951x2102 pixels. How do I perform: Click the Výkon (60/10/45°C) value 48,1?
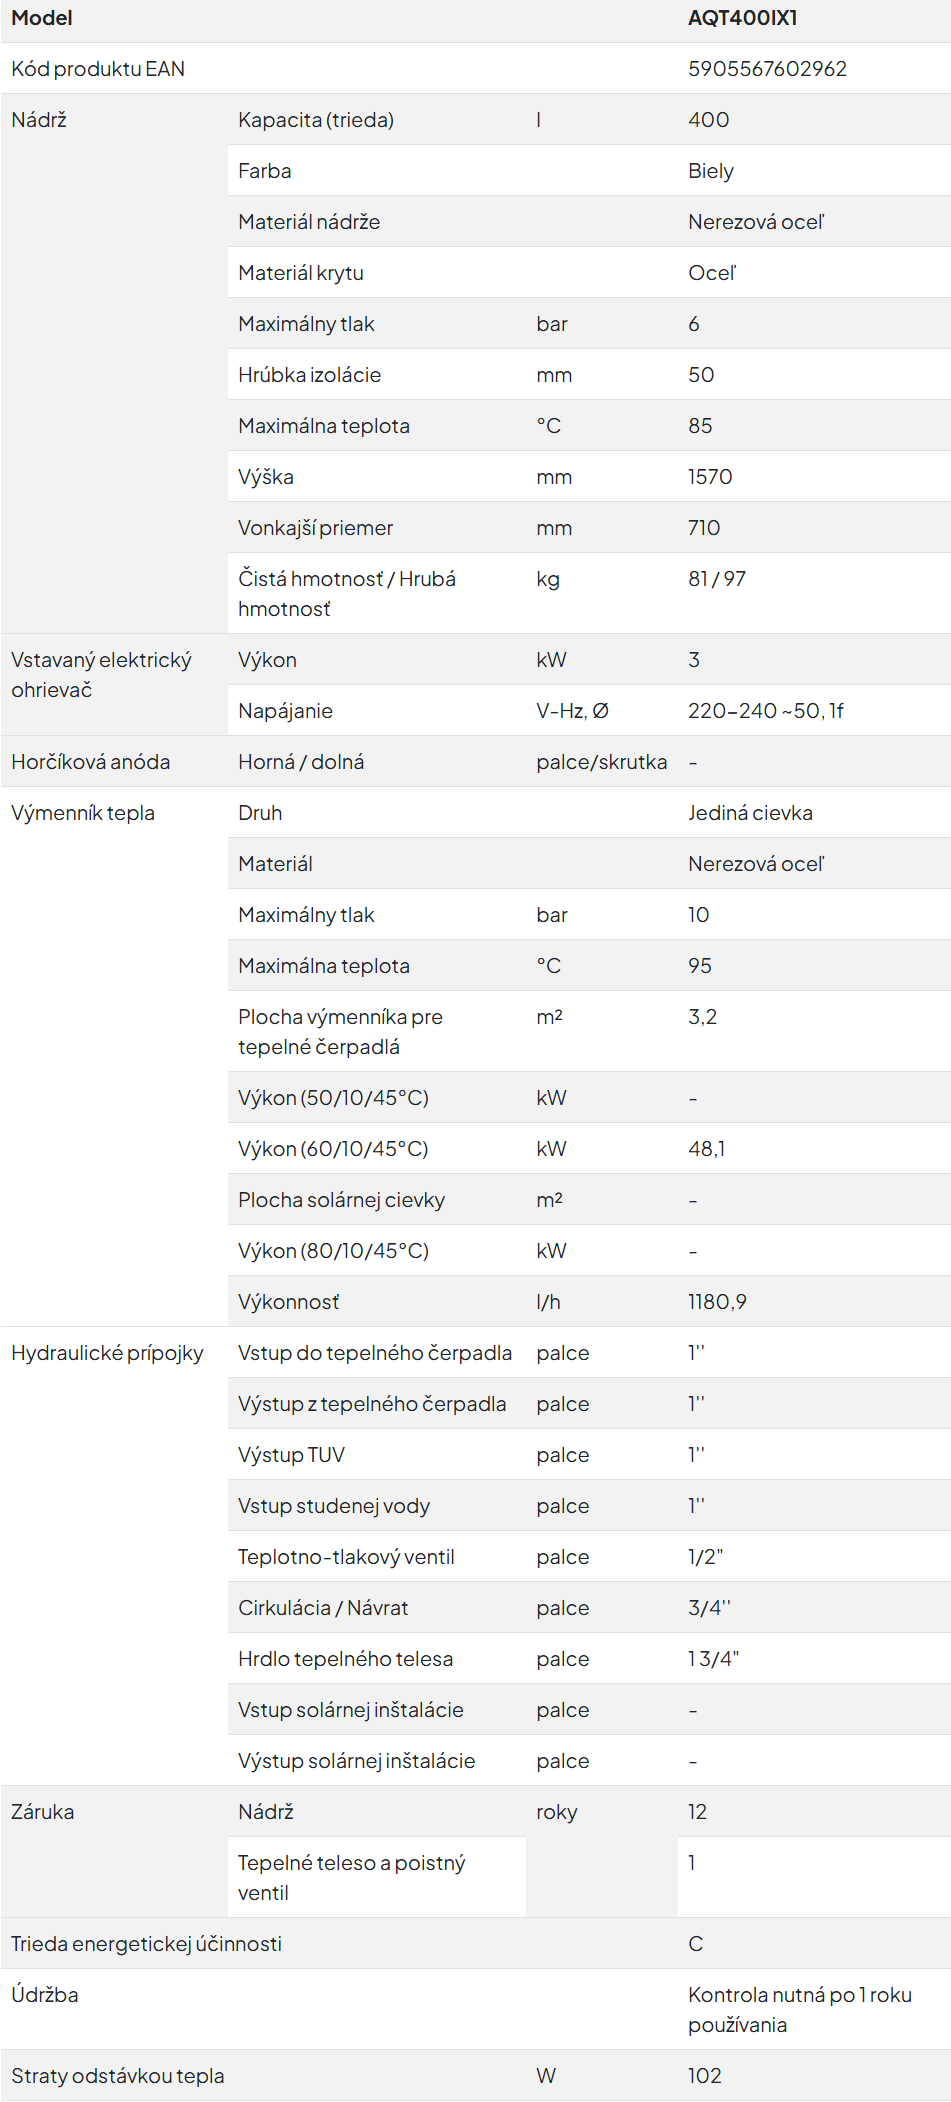707,1149
